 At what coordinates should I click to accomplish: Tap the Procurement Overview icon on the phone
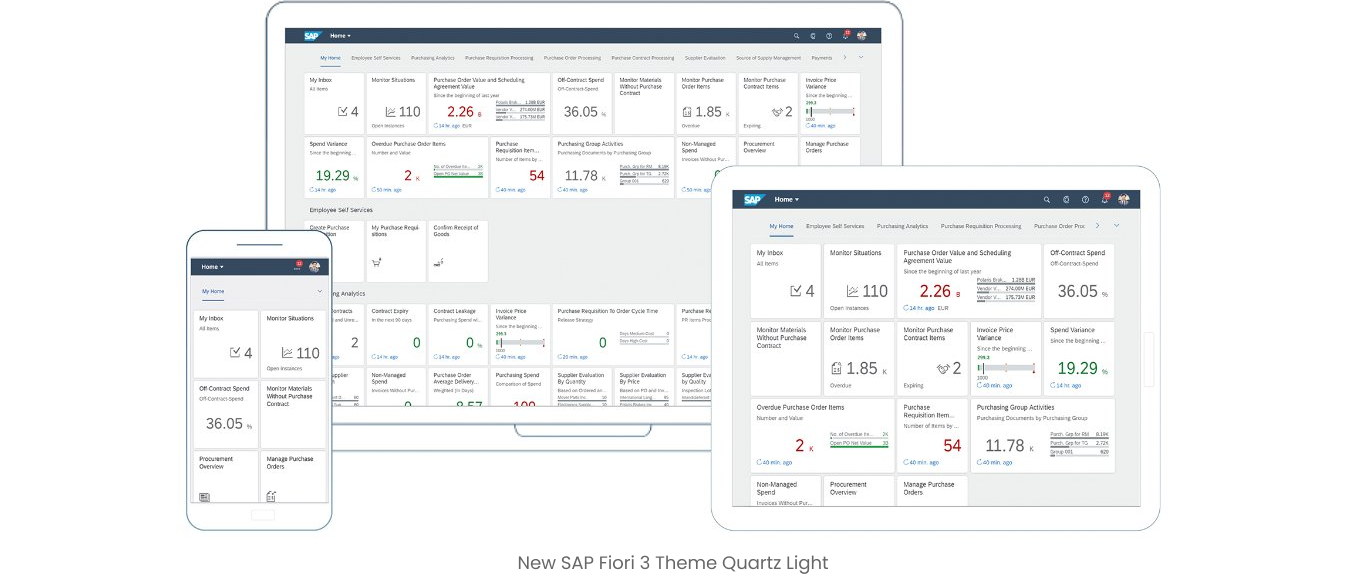pyautogui.click(x=204, y=496)
